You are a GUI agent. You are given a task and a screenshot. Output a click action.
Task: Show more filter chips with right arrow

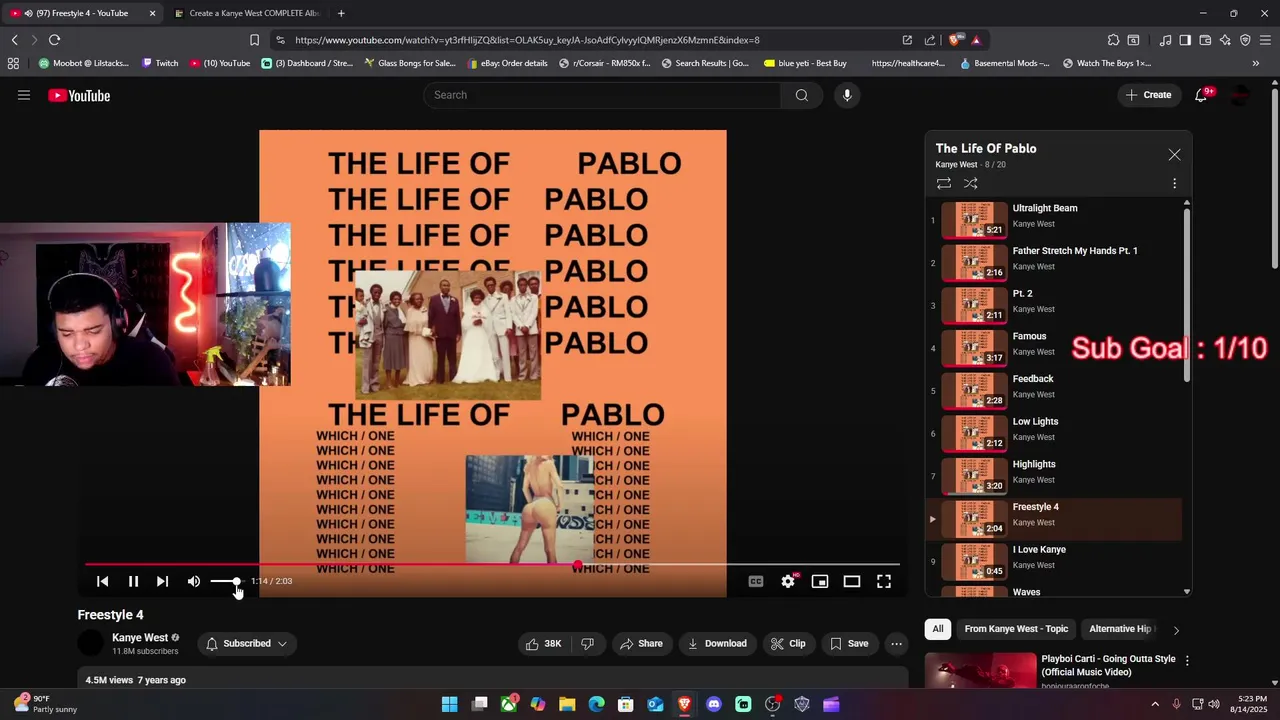click(x=1176, y=630)
